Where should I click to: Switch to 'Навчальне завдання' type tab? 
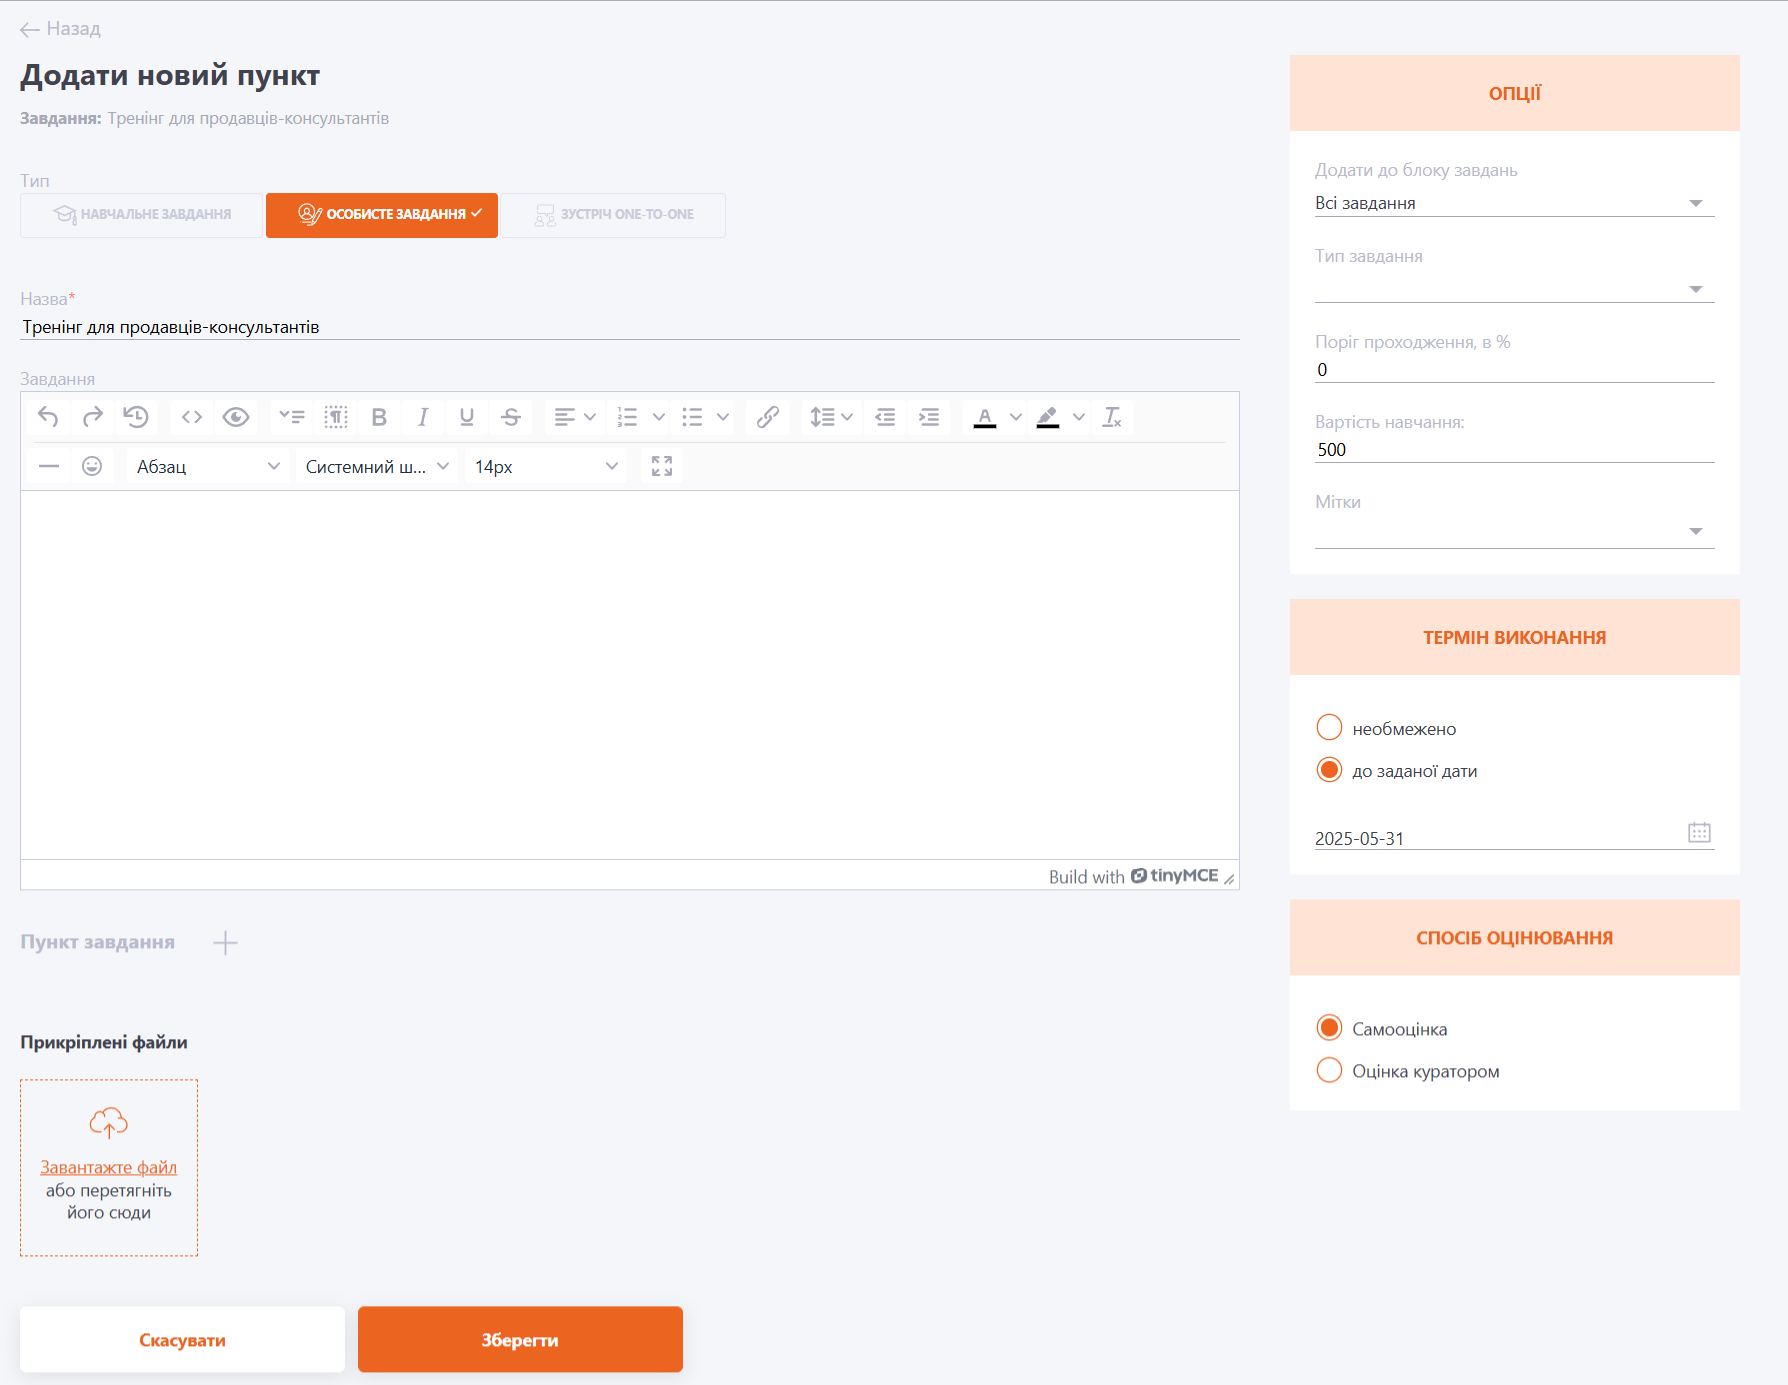click(142, 215)
